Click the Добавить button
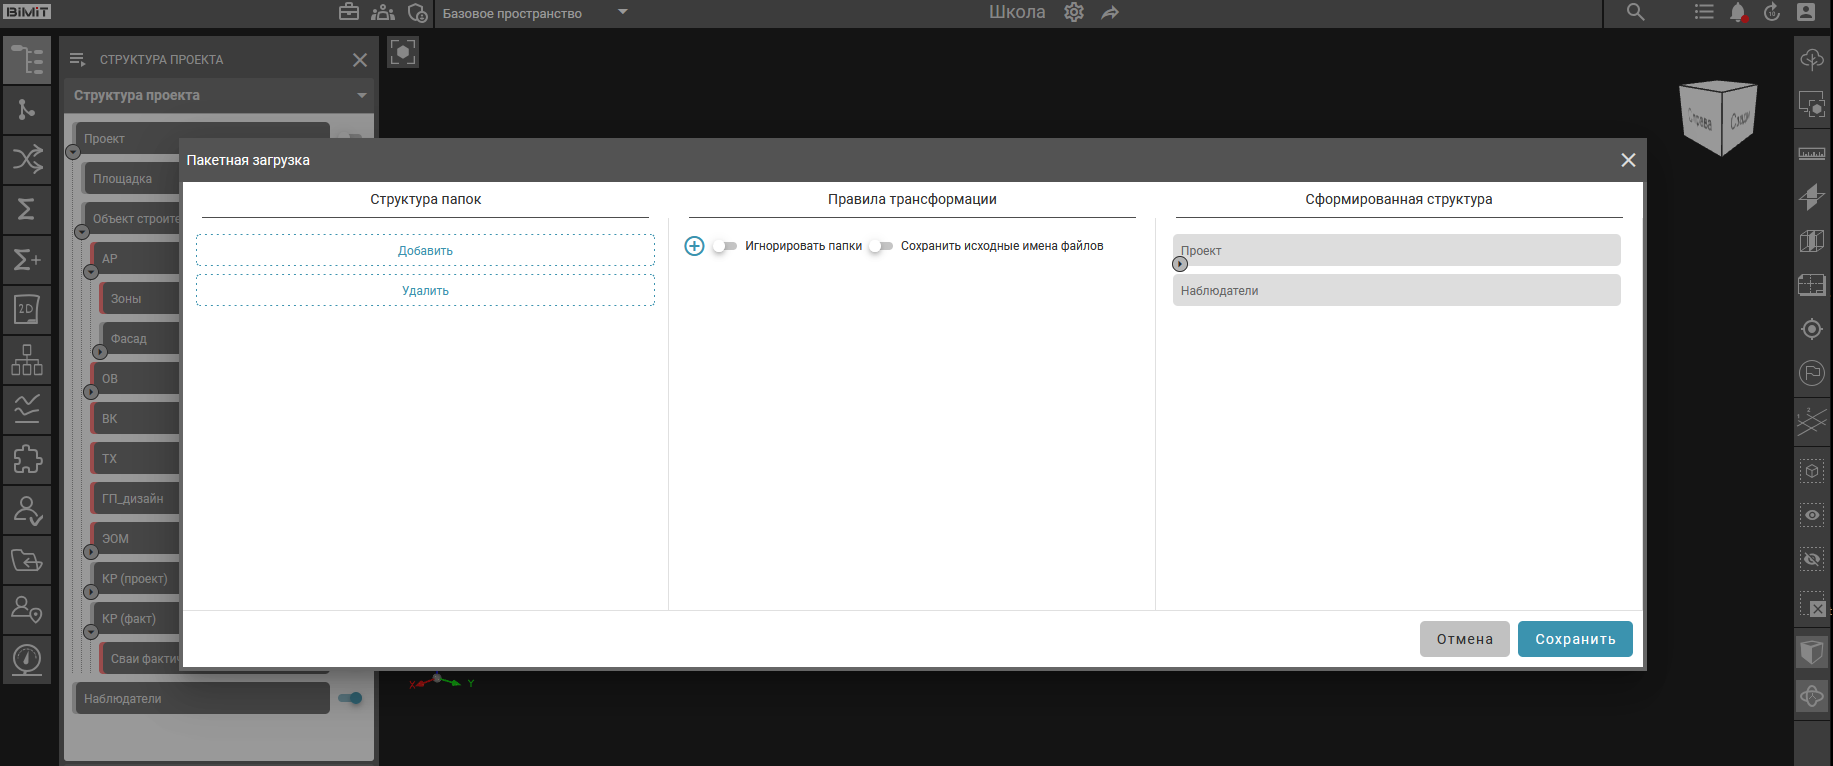 pos(425,251)
